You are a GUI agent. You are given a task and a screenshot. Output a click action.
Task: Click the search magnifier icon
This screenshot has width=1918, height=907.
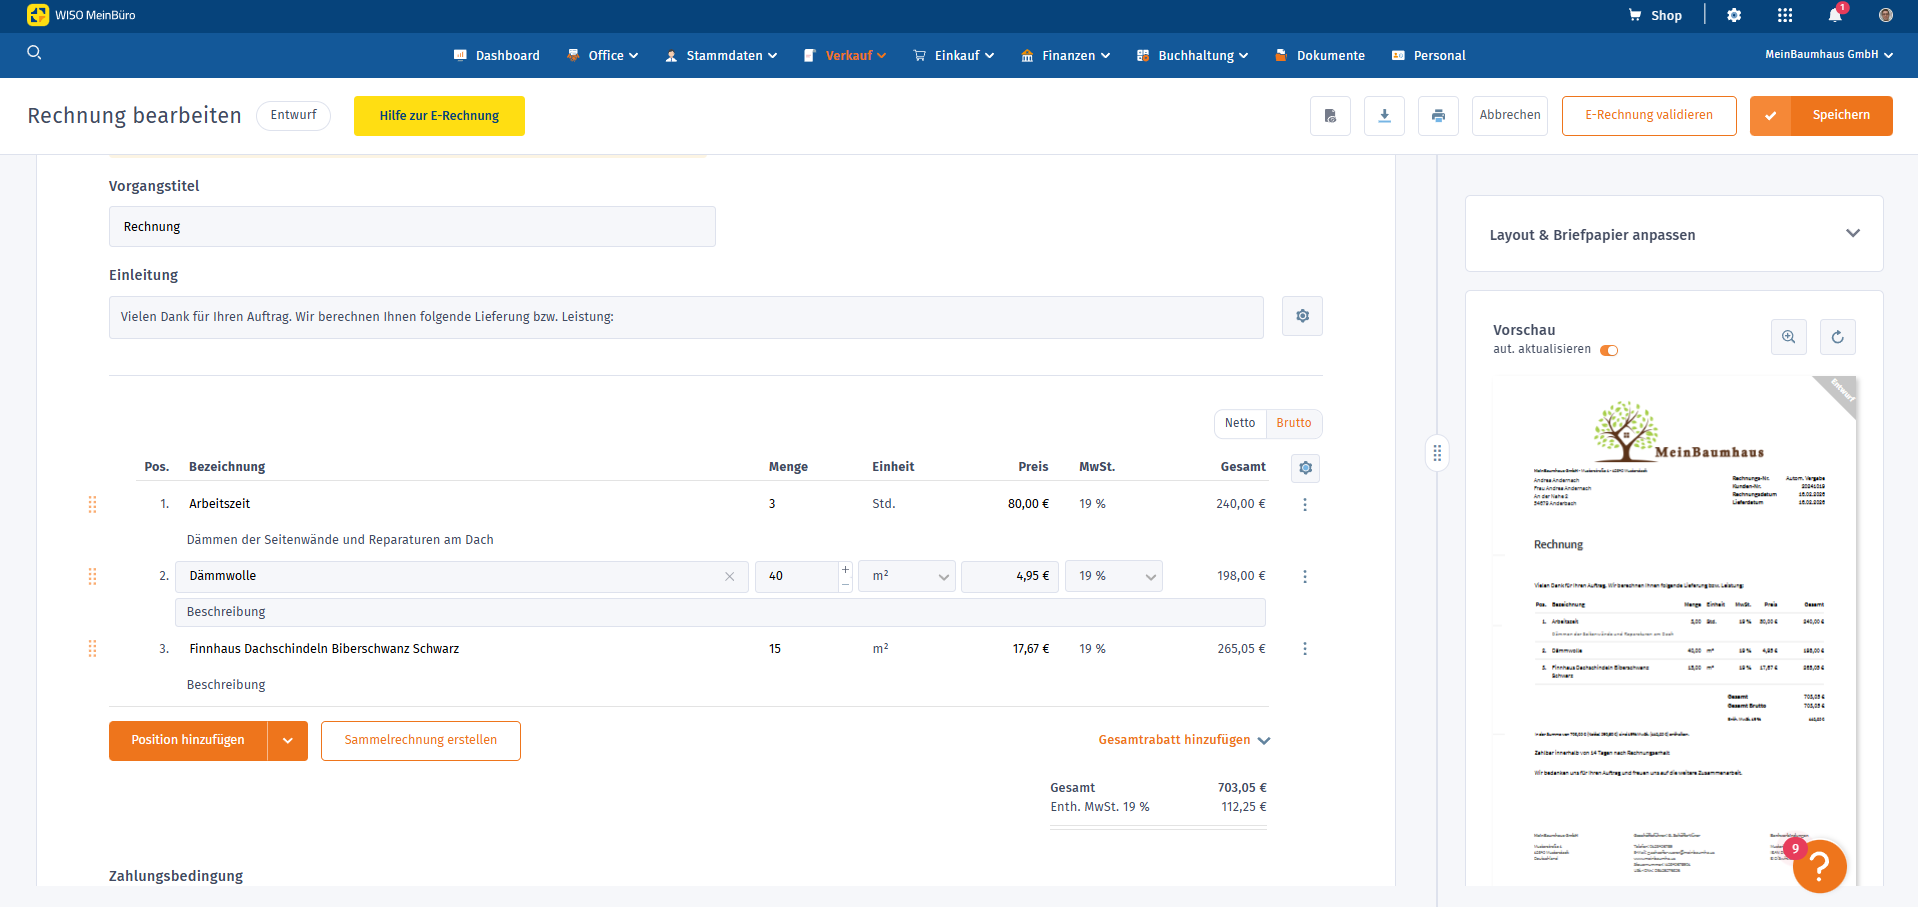[34, 53]
